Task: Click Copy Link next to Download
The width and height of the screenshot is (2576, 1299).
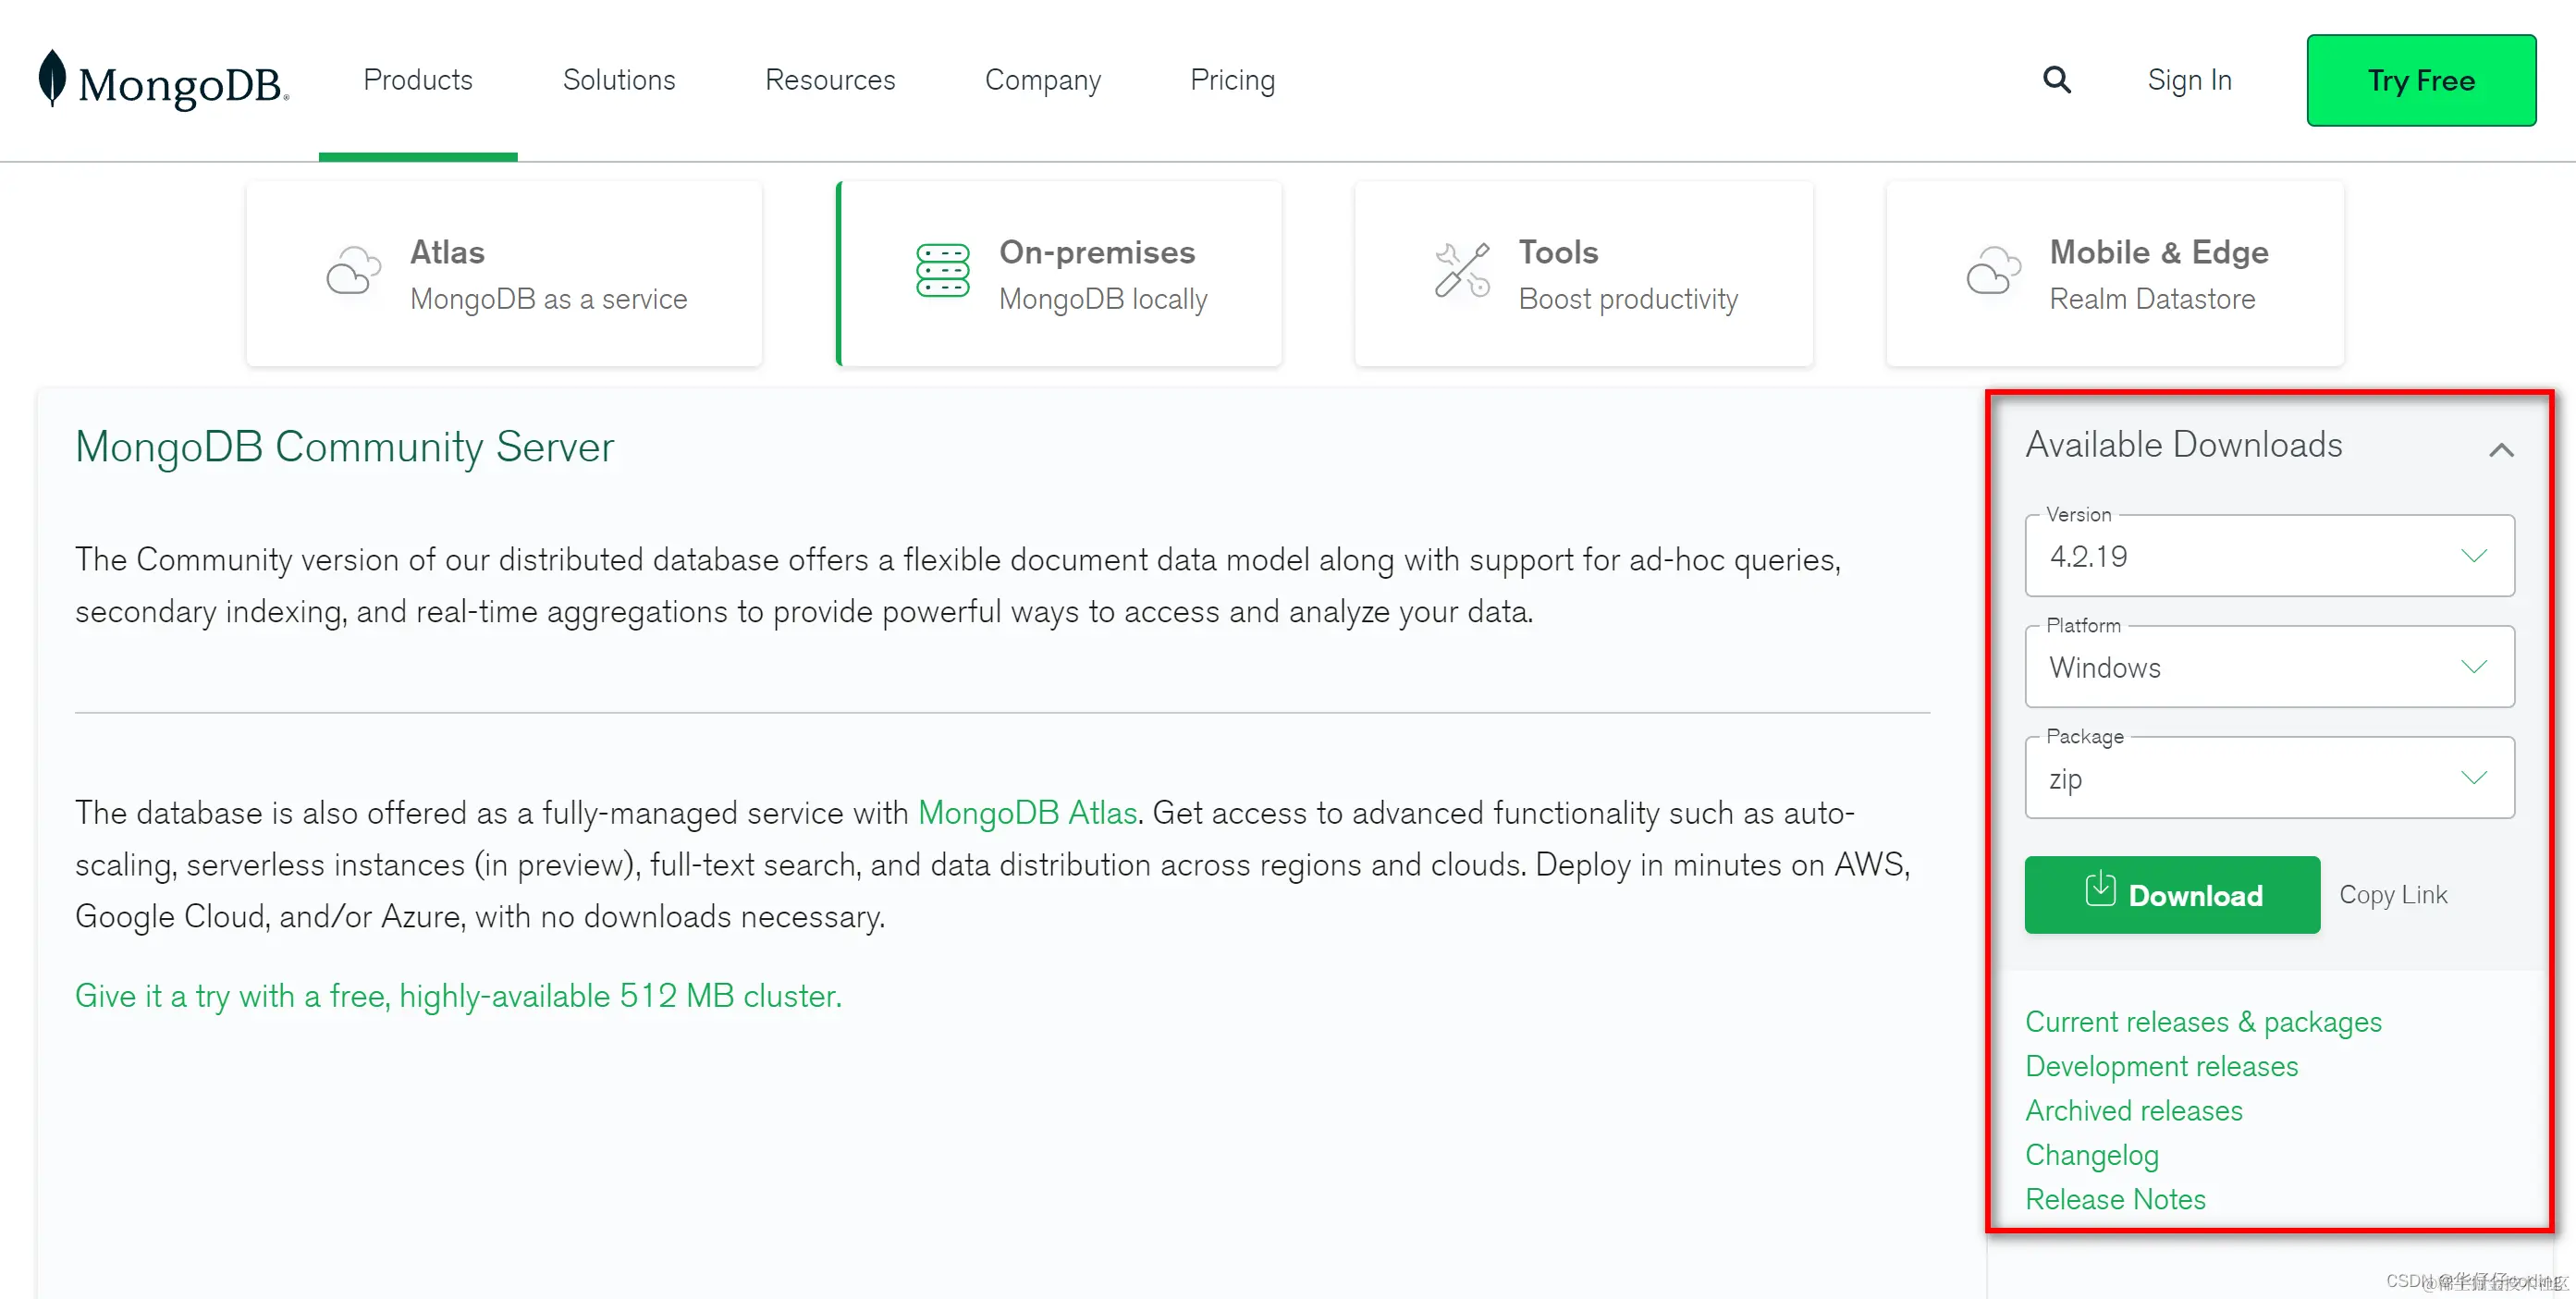Action: click(x=2392, y=895)
